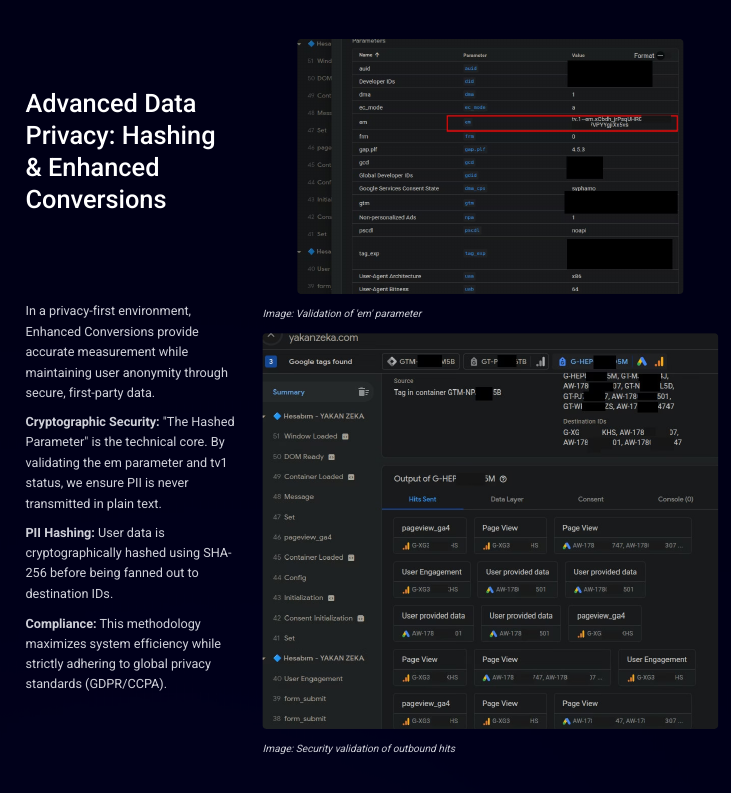
Task: Select the GT-P Google tag chip
Action: click(x=506, y=362)
